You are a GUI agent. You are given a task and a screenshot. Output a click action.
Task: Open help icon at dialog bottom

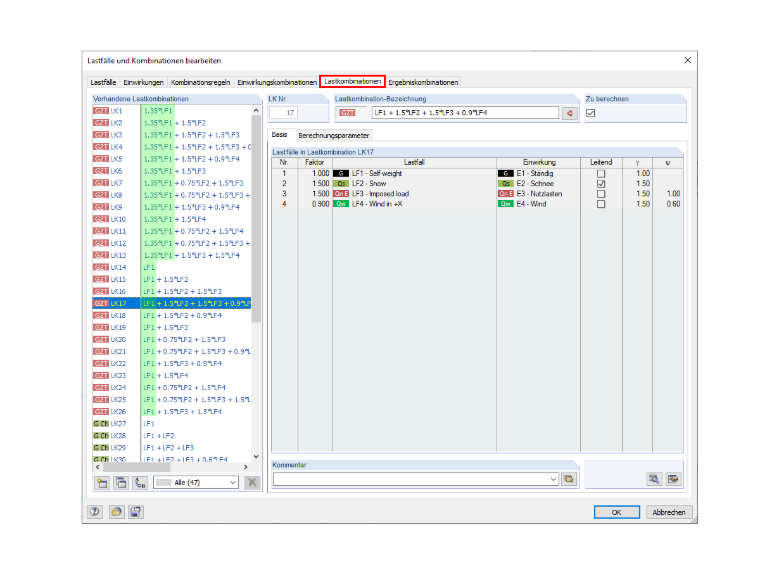(x=95, y=512)
